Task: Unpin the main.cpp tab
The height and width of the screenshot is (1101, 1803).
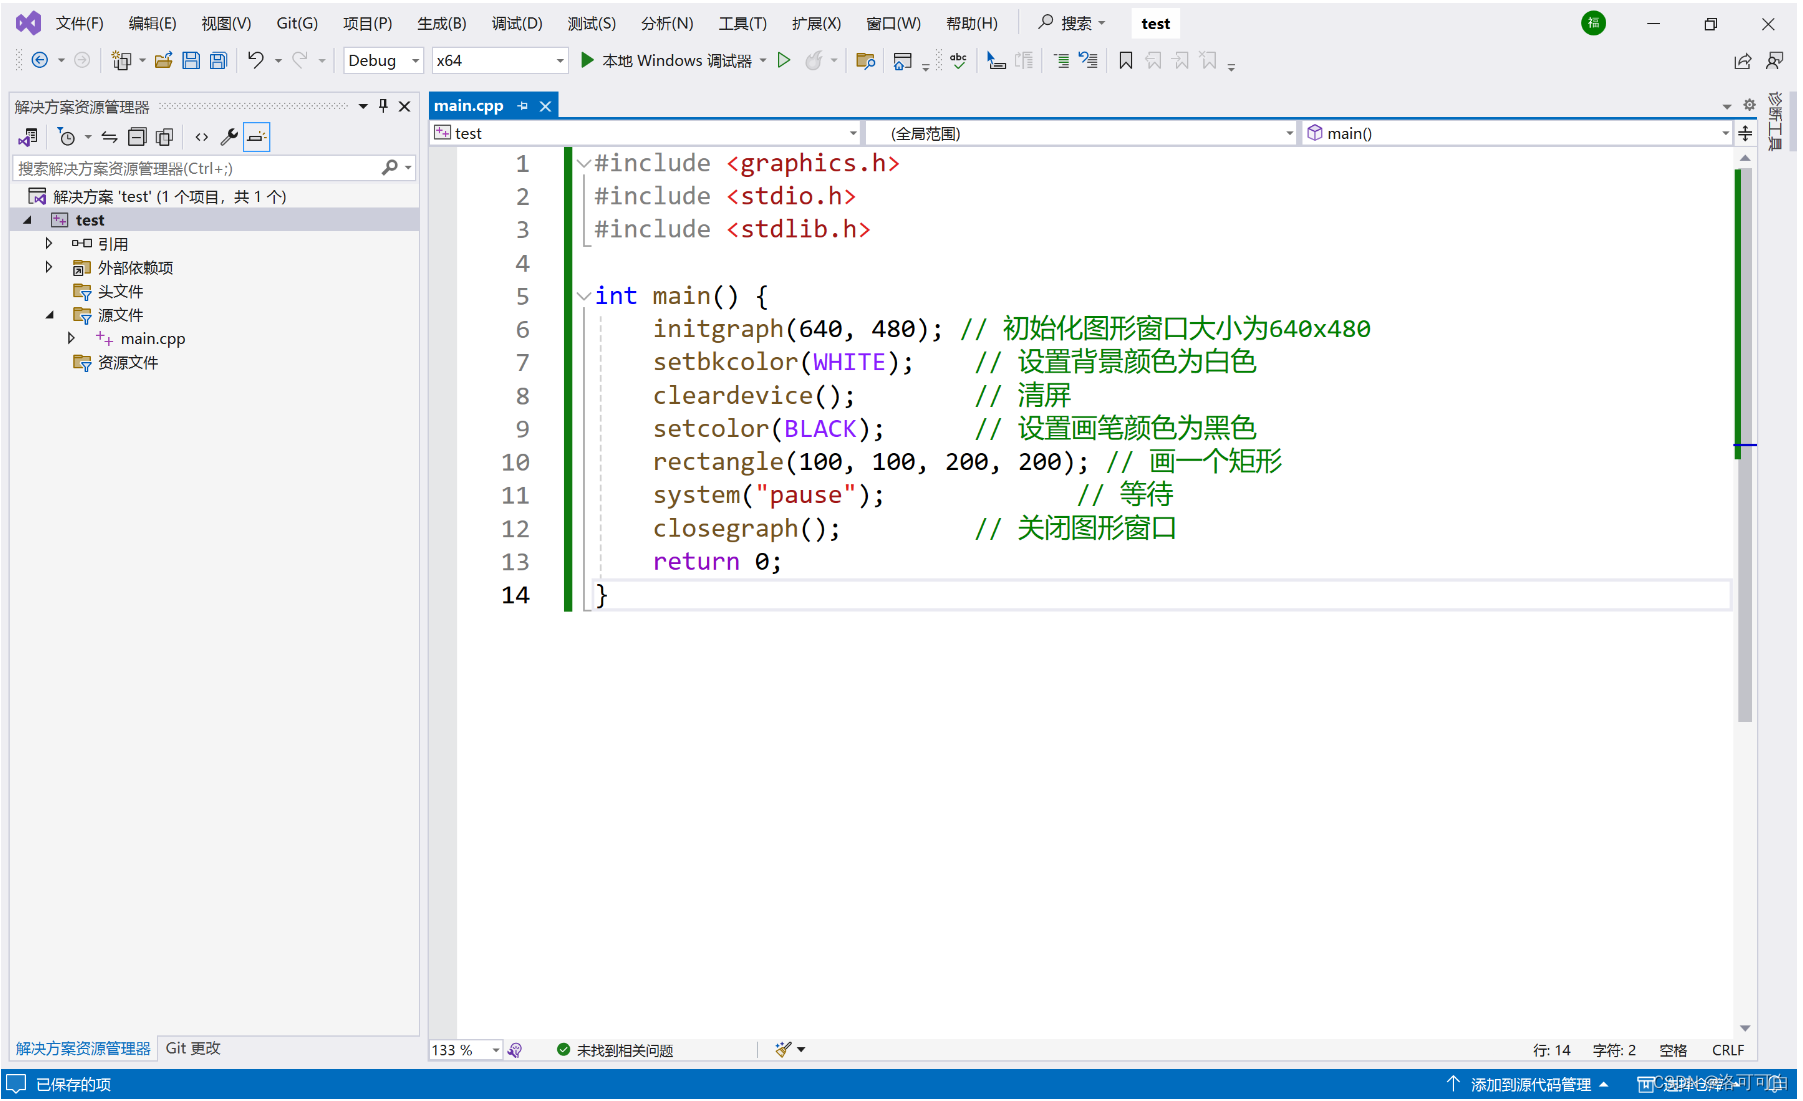Action: pyautogui.click(x=522, y=105)
